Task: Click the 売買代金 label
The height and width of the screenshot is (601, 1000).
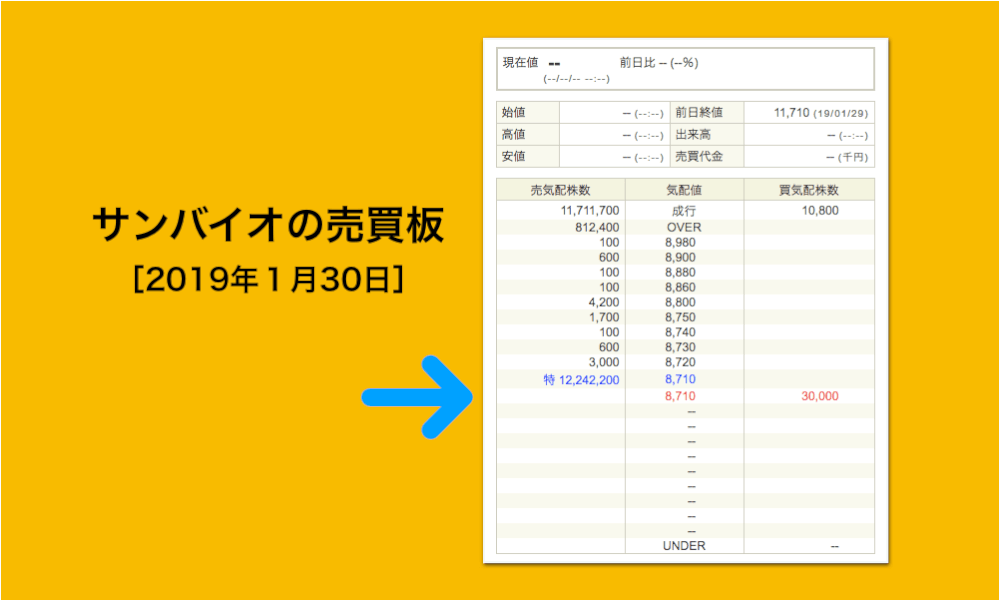Action: tap(699, 156)
